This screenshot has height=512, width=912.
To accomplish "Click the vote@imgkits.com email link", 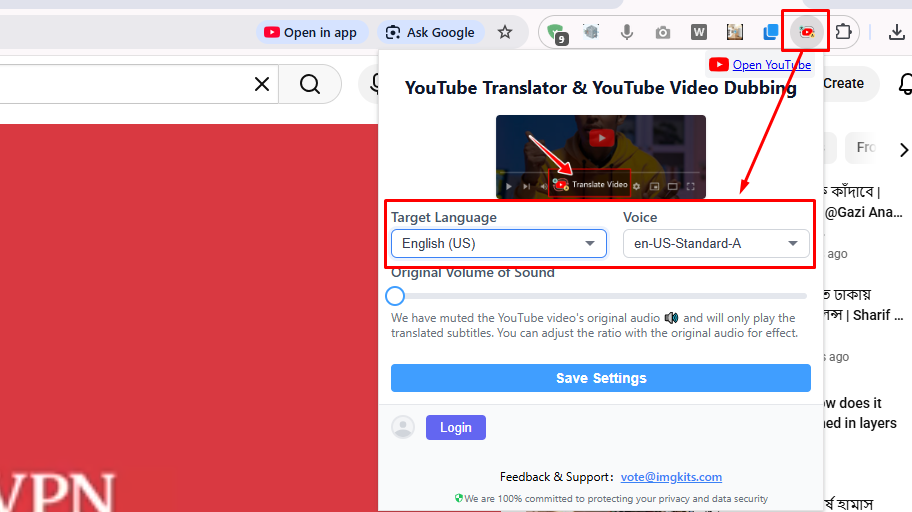I will pos(671,477).
